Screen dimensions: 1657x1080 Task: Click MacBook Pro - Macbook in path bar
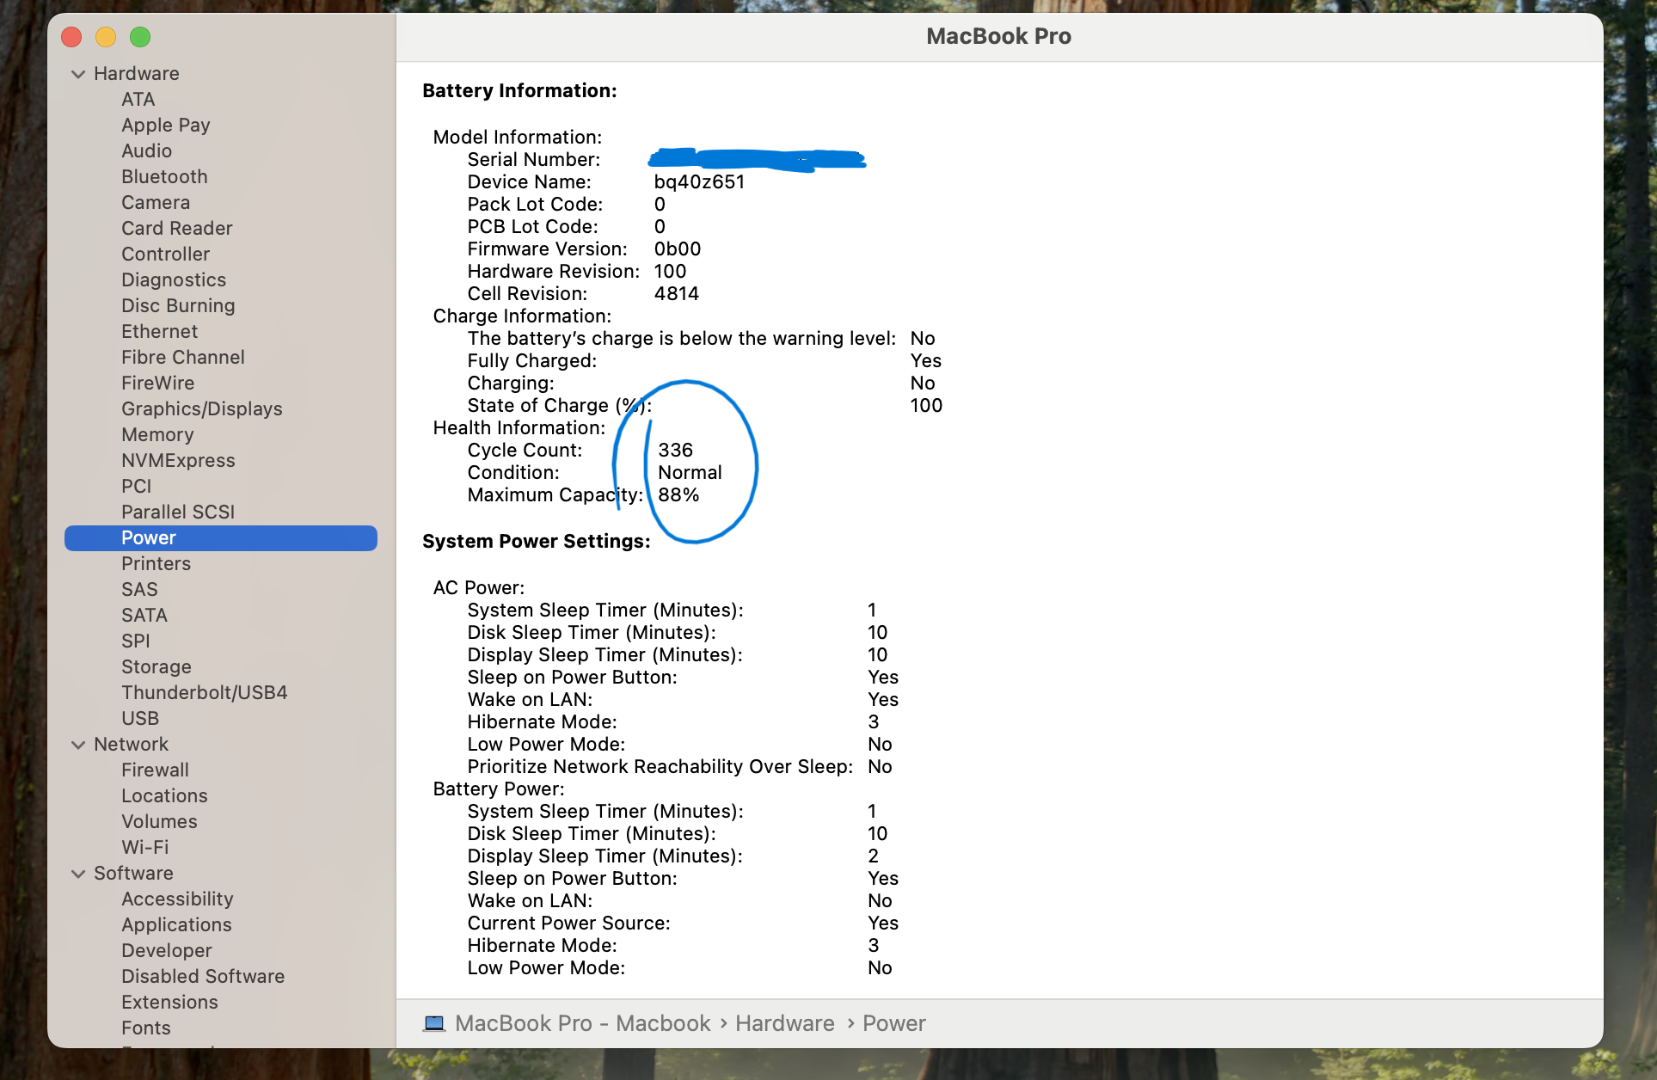[583, 1023]
